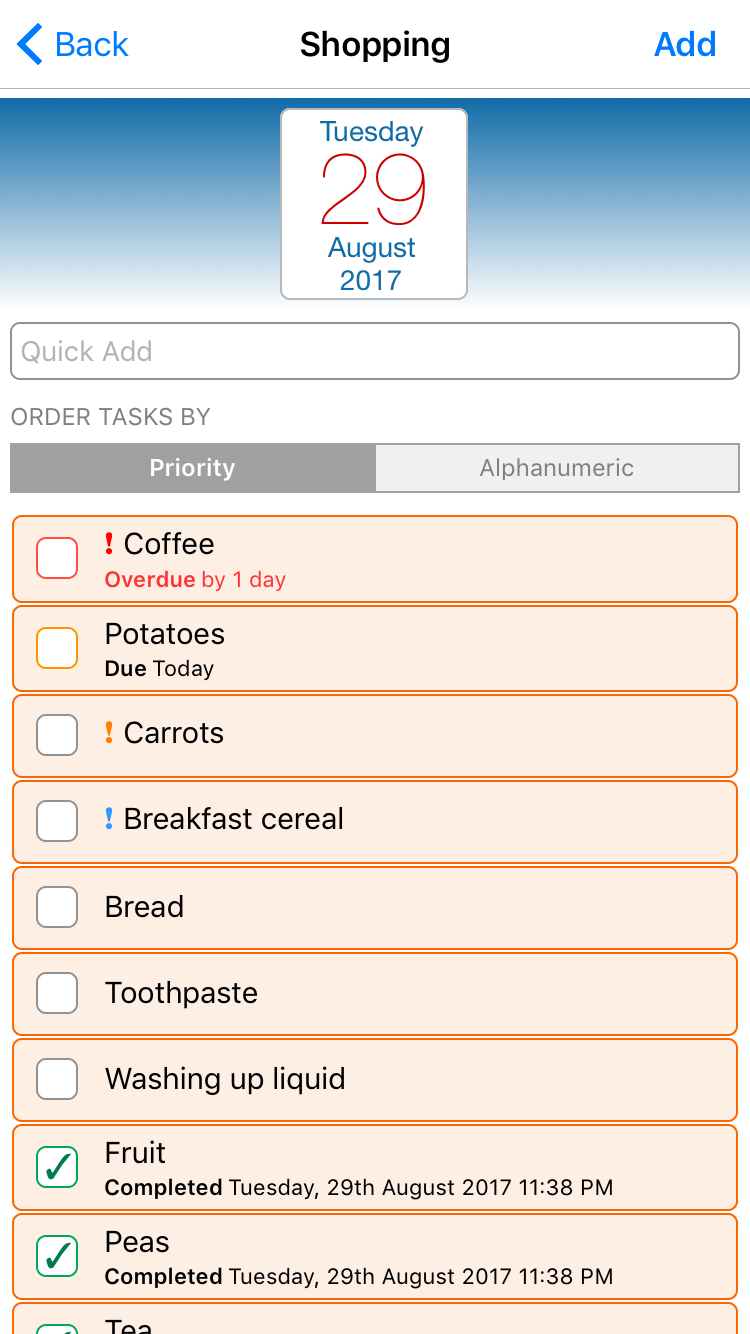This screenshot has width=750, height=1334.
Task: Select the Priority ordering tab
Action: [x=193, y=468]
